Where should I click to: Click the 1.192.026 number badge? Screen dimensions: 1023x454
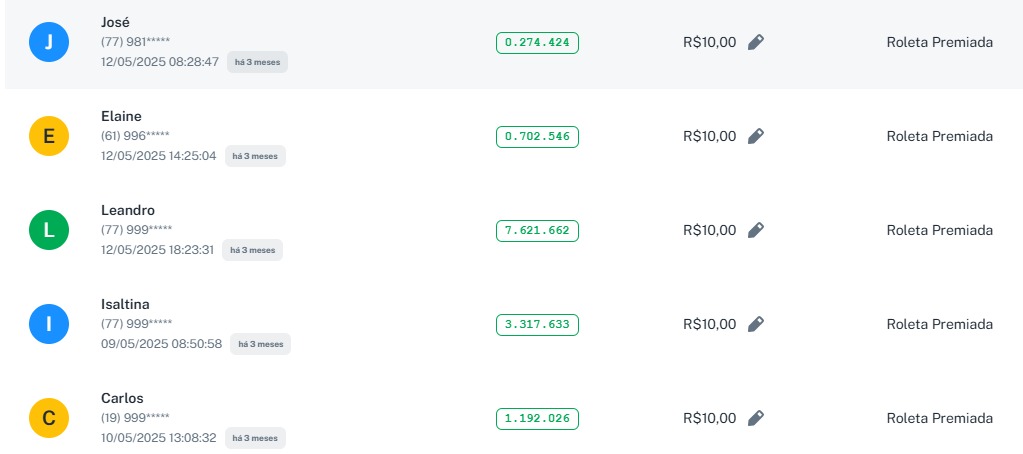[537, 418]
